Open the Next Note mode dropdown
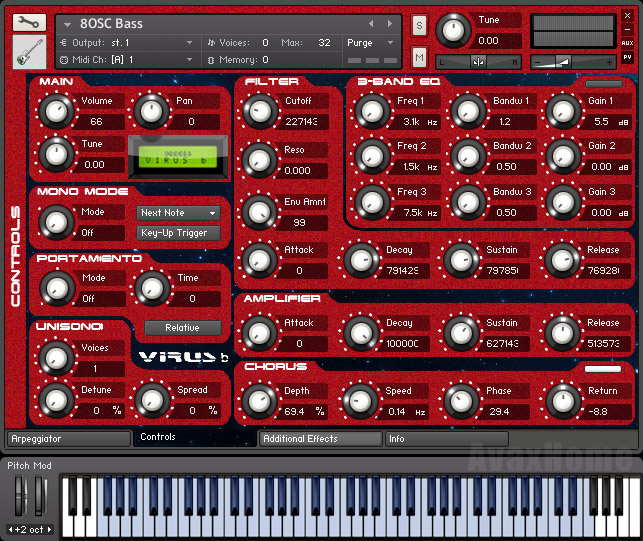 [178, 213]
